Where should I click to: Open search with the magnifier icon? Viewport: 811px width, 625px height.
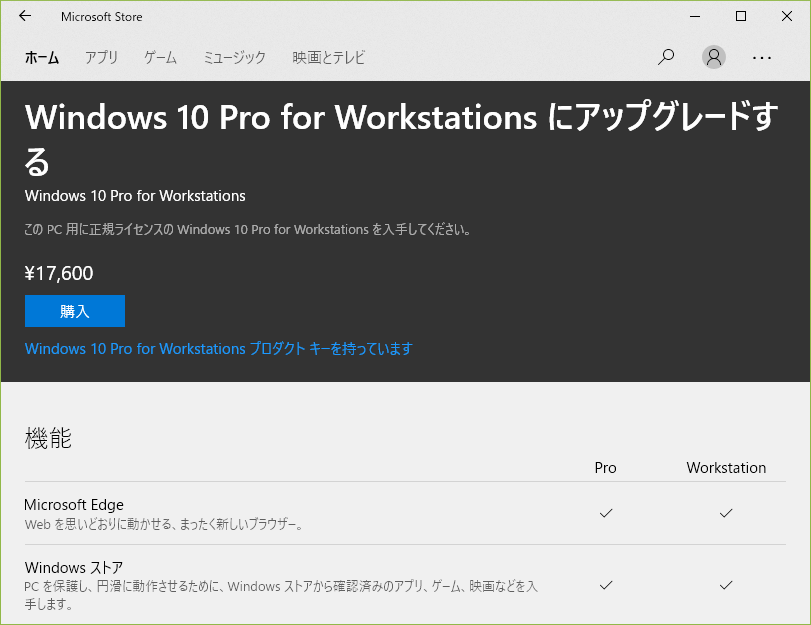coord(666,57)
